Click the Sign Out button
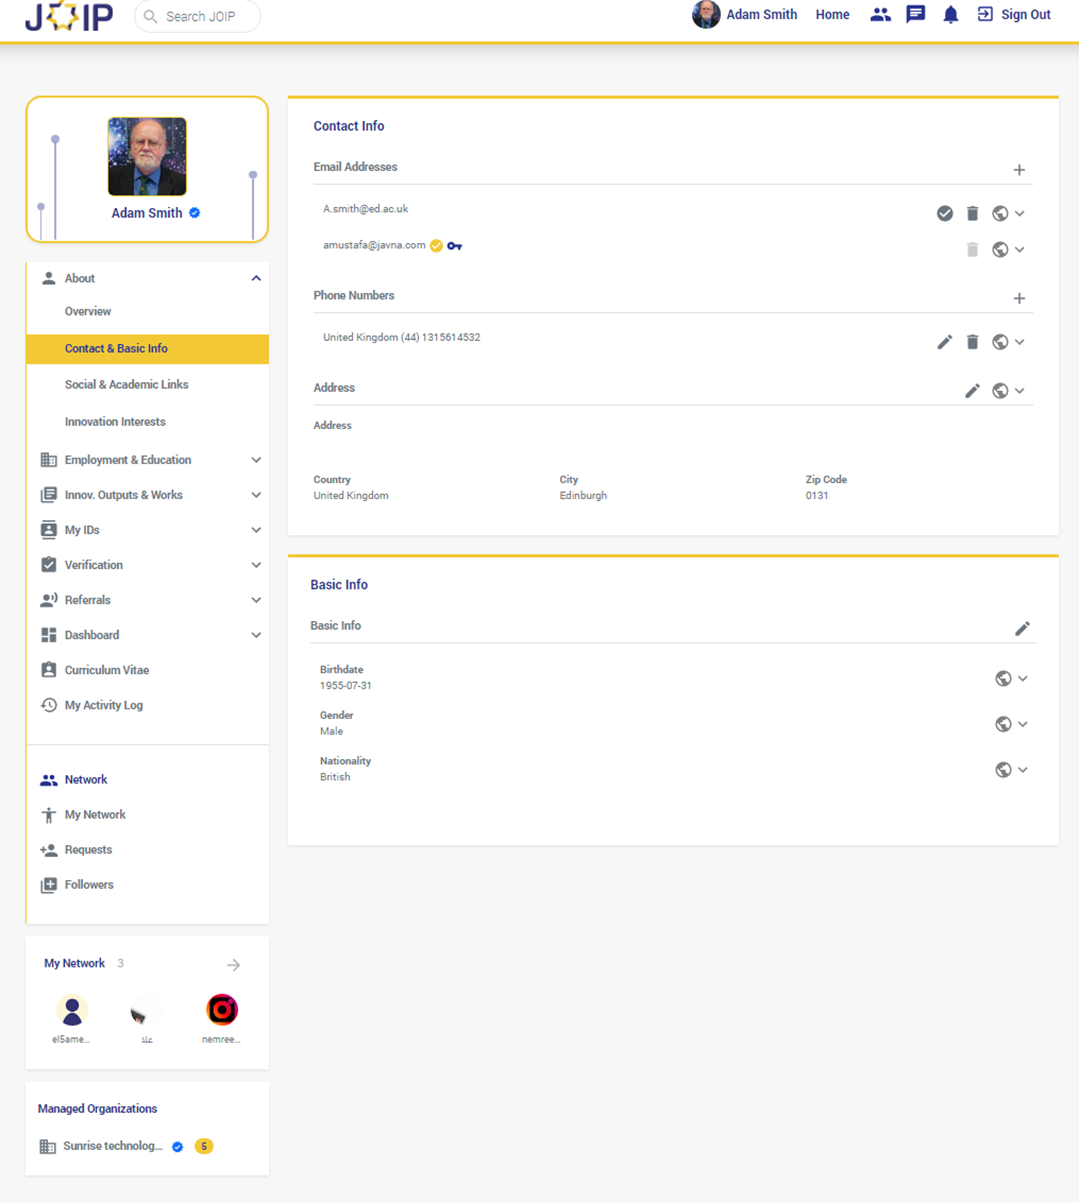Screen dimensions: 1079x1203 click(1014, 15)
